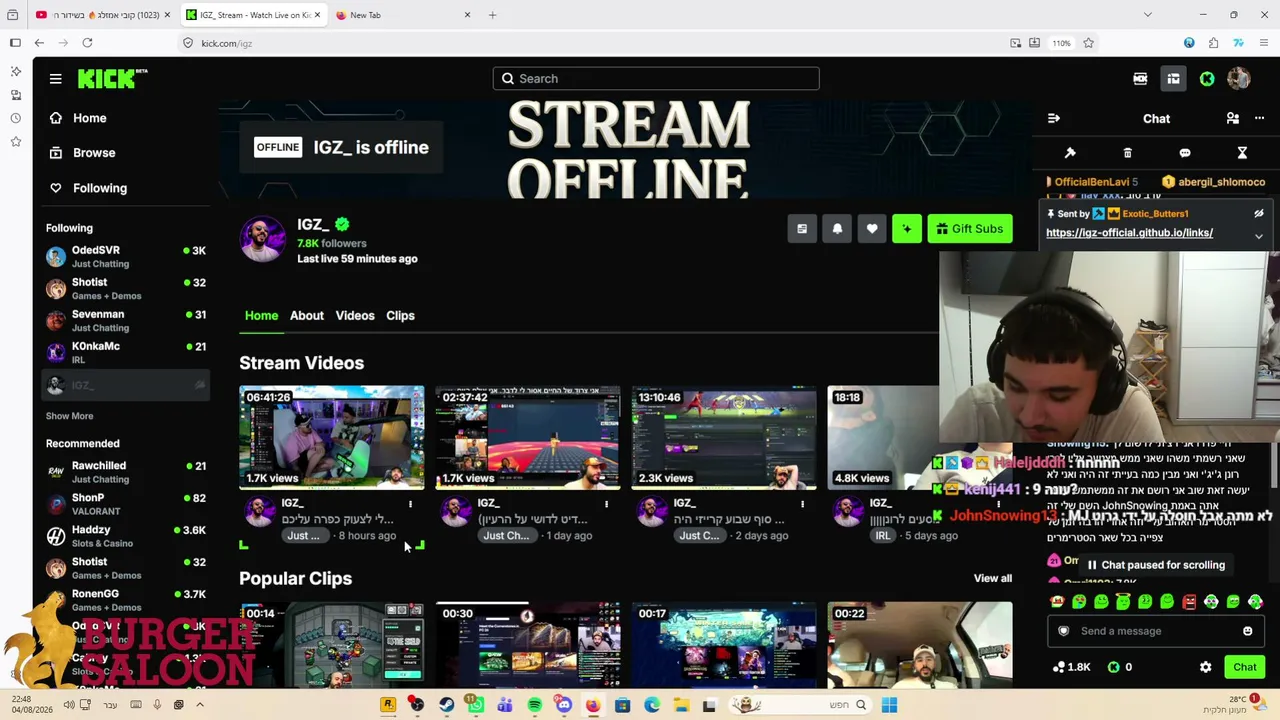The image size is (1280, 720).
Task: Click the pin icon in chat toolbar
Action: click(x=1070, y=153)
